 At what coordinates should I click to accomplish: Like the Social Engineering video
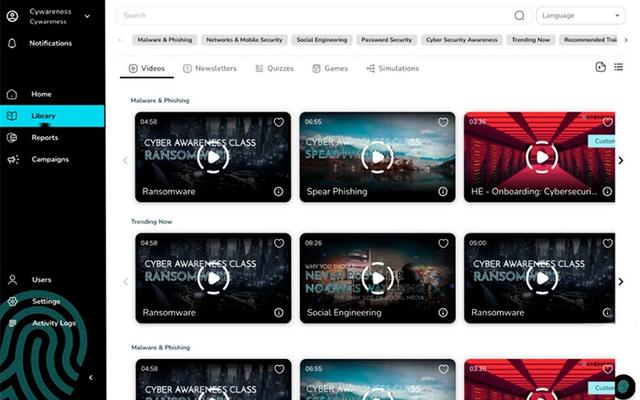(x=442, y=243)
